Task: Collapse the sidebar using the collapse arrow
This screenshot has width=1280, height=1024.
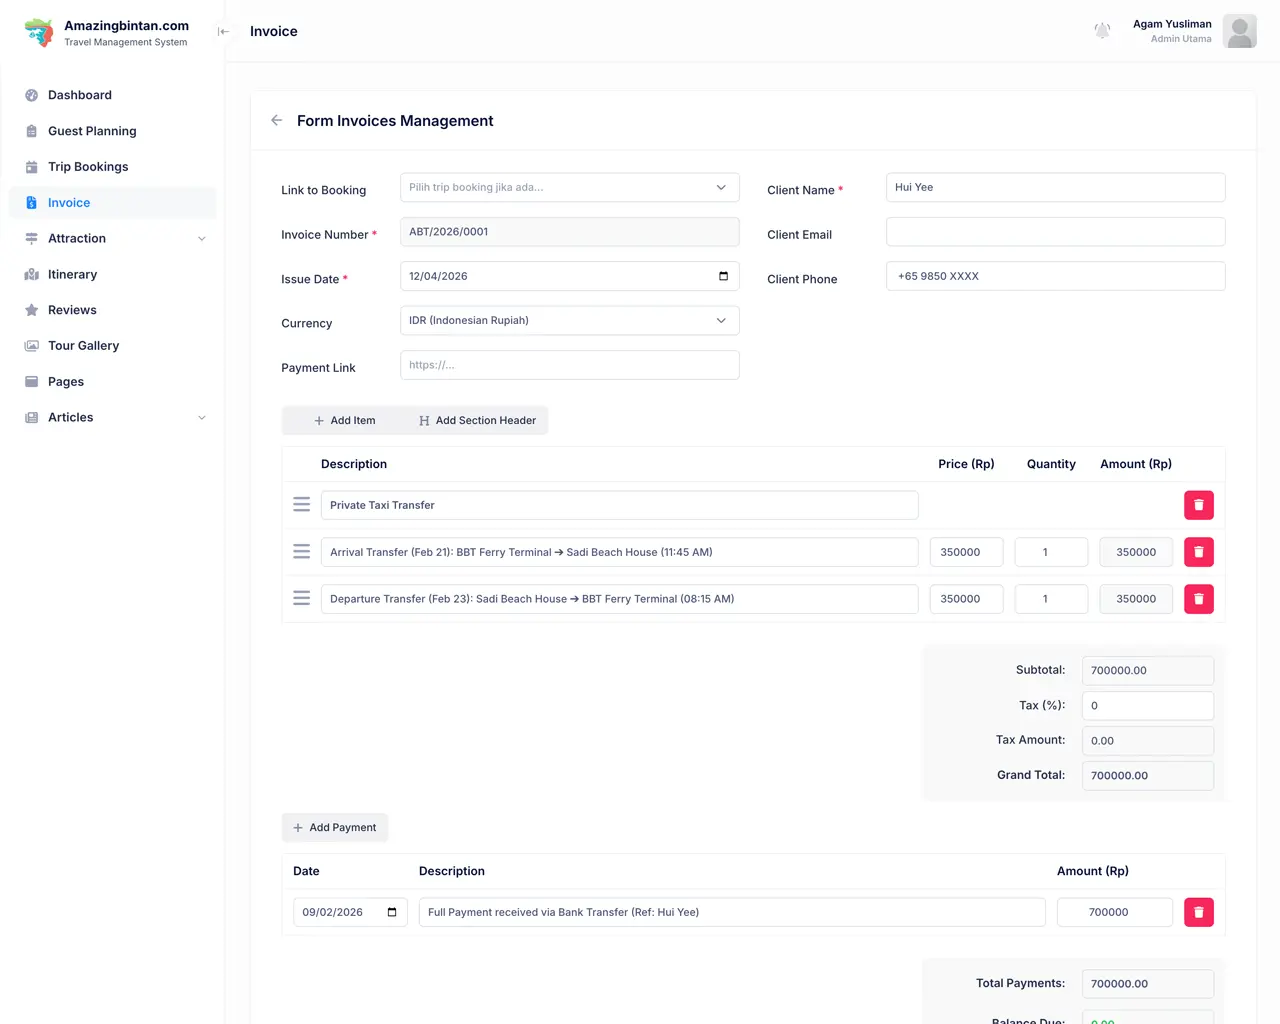Action: 222,31
